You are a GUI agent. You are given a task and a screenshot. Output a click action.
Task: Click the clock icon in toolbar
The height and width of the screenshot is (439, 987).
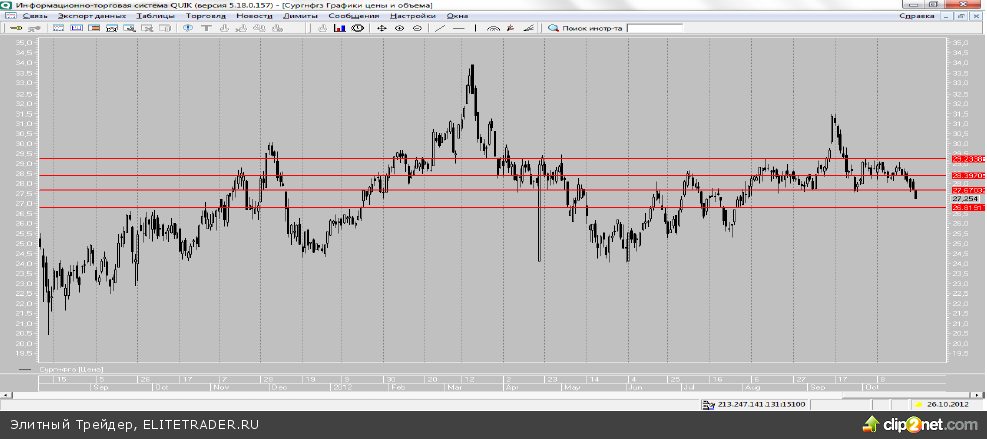coord(357,28)
